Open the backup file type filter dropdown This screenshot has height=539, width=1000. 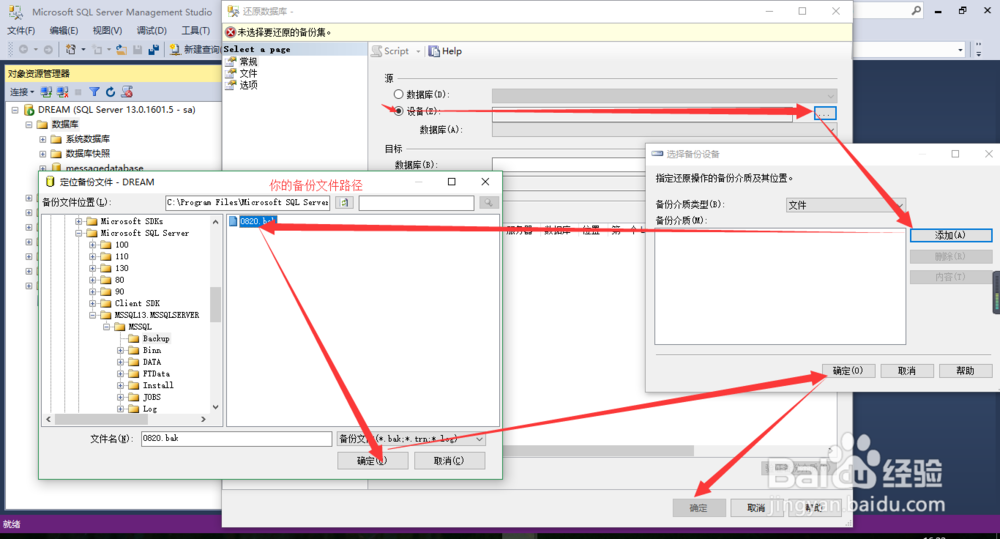pyautogui.click(x=479, y=439)
